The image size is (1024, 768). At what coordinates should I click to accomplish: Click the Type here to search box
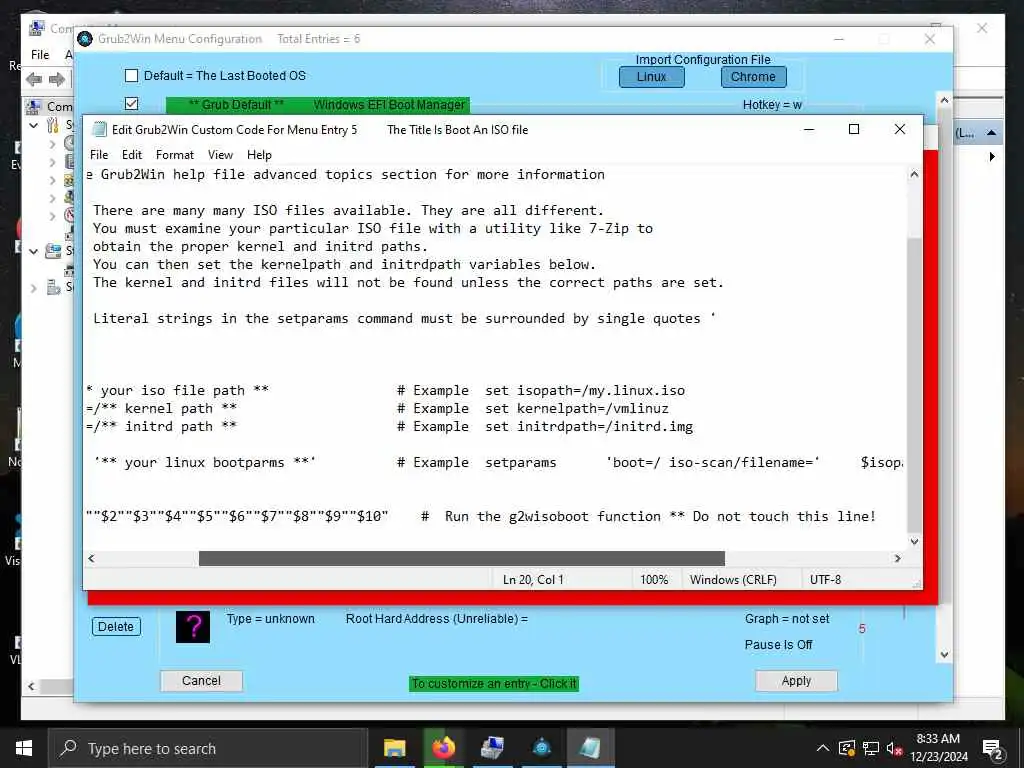pyautogui.click(x=206, y=748)
